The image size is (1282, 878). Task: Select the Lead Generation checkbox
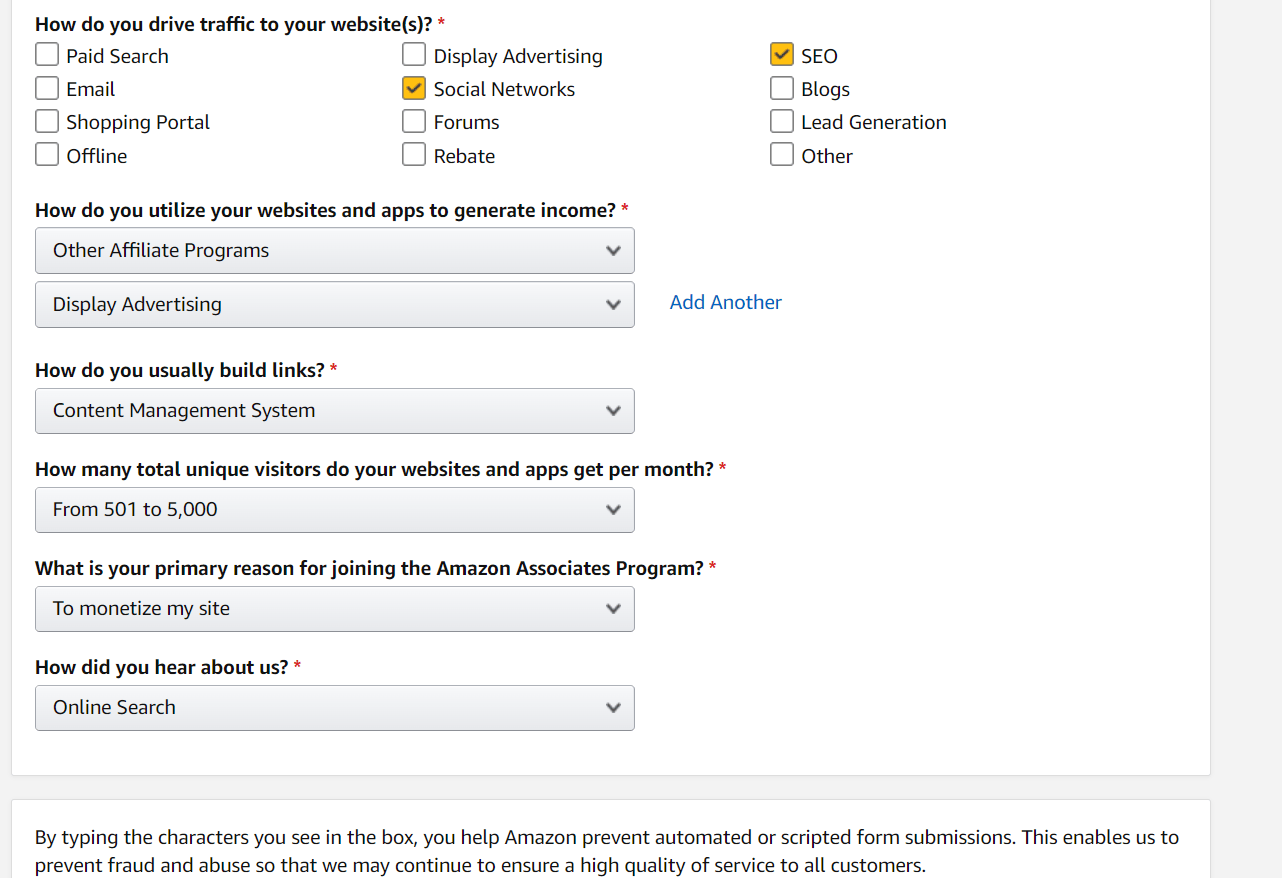pyautogui.click(x=782, y=121)
